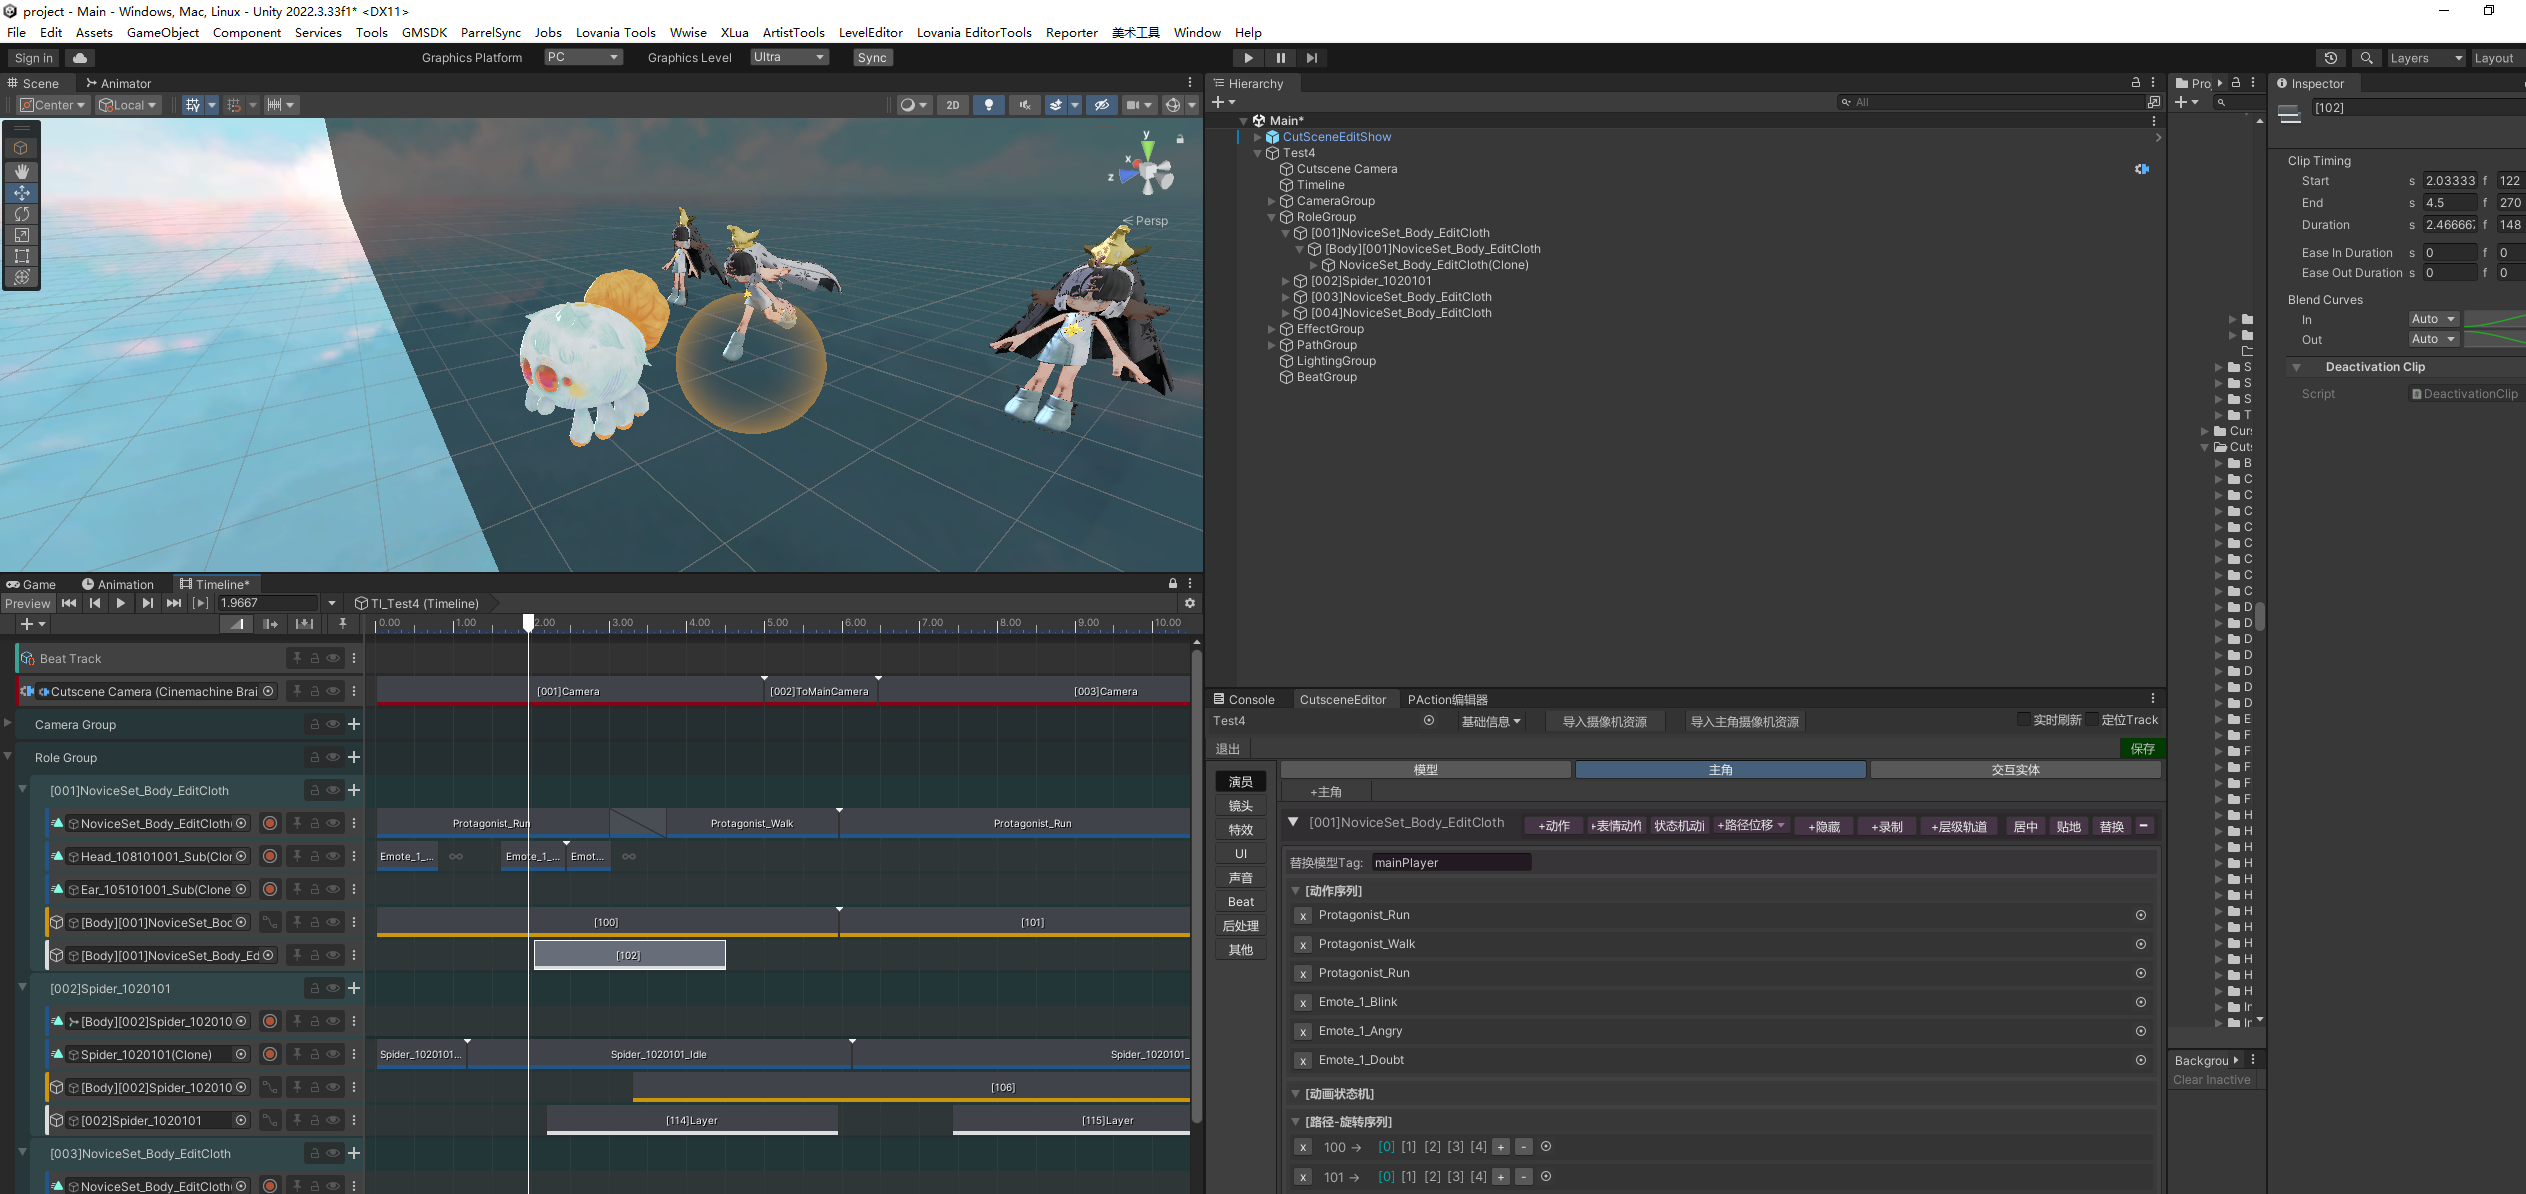
Task: Open the Graphics Level Ultra dropdown
Action: (789, 57)
